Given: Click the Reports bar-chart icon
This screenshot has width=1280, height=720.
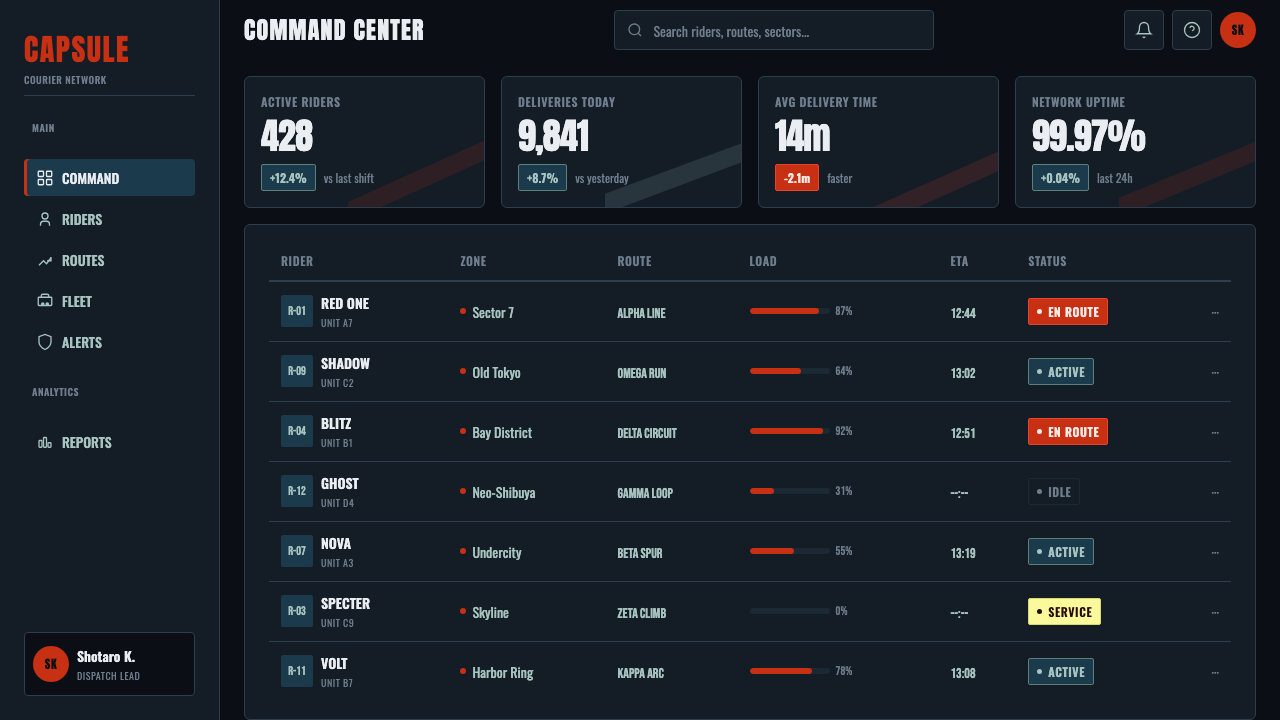Looking at the screenshot, I should pos(45,442).
